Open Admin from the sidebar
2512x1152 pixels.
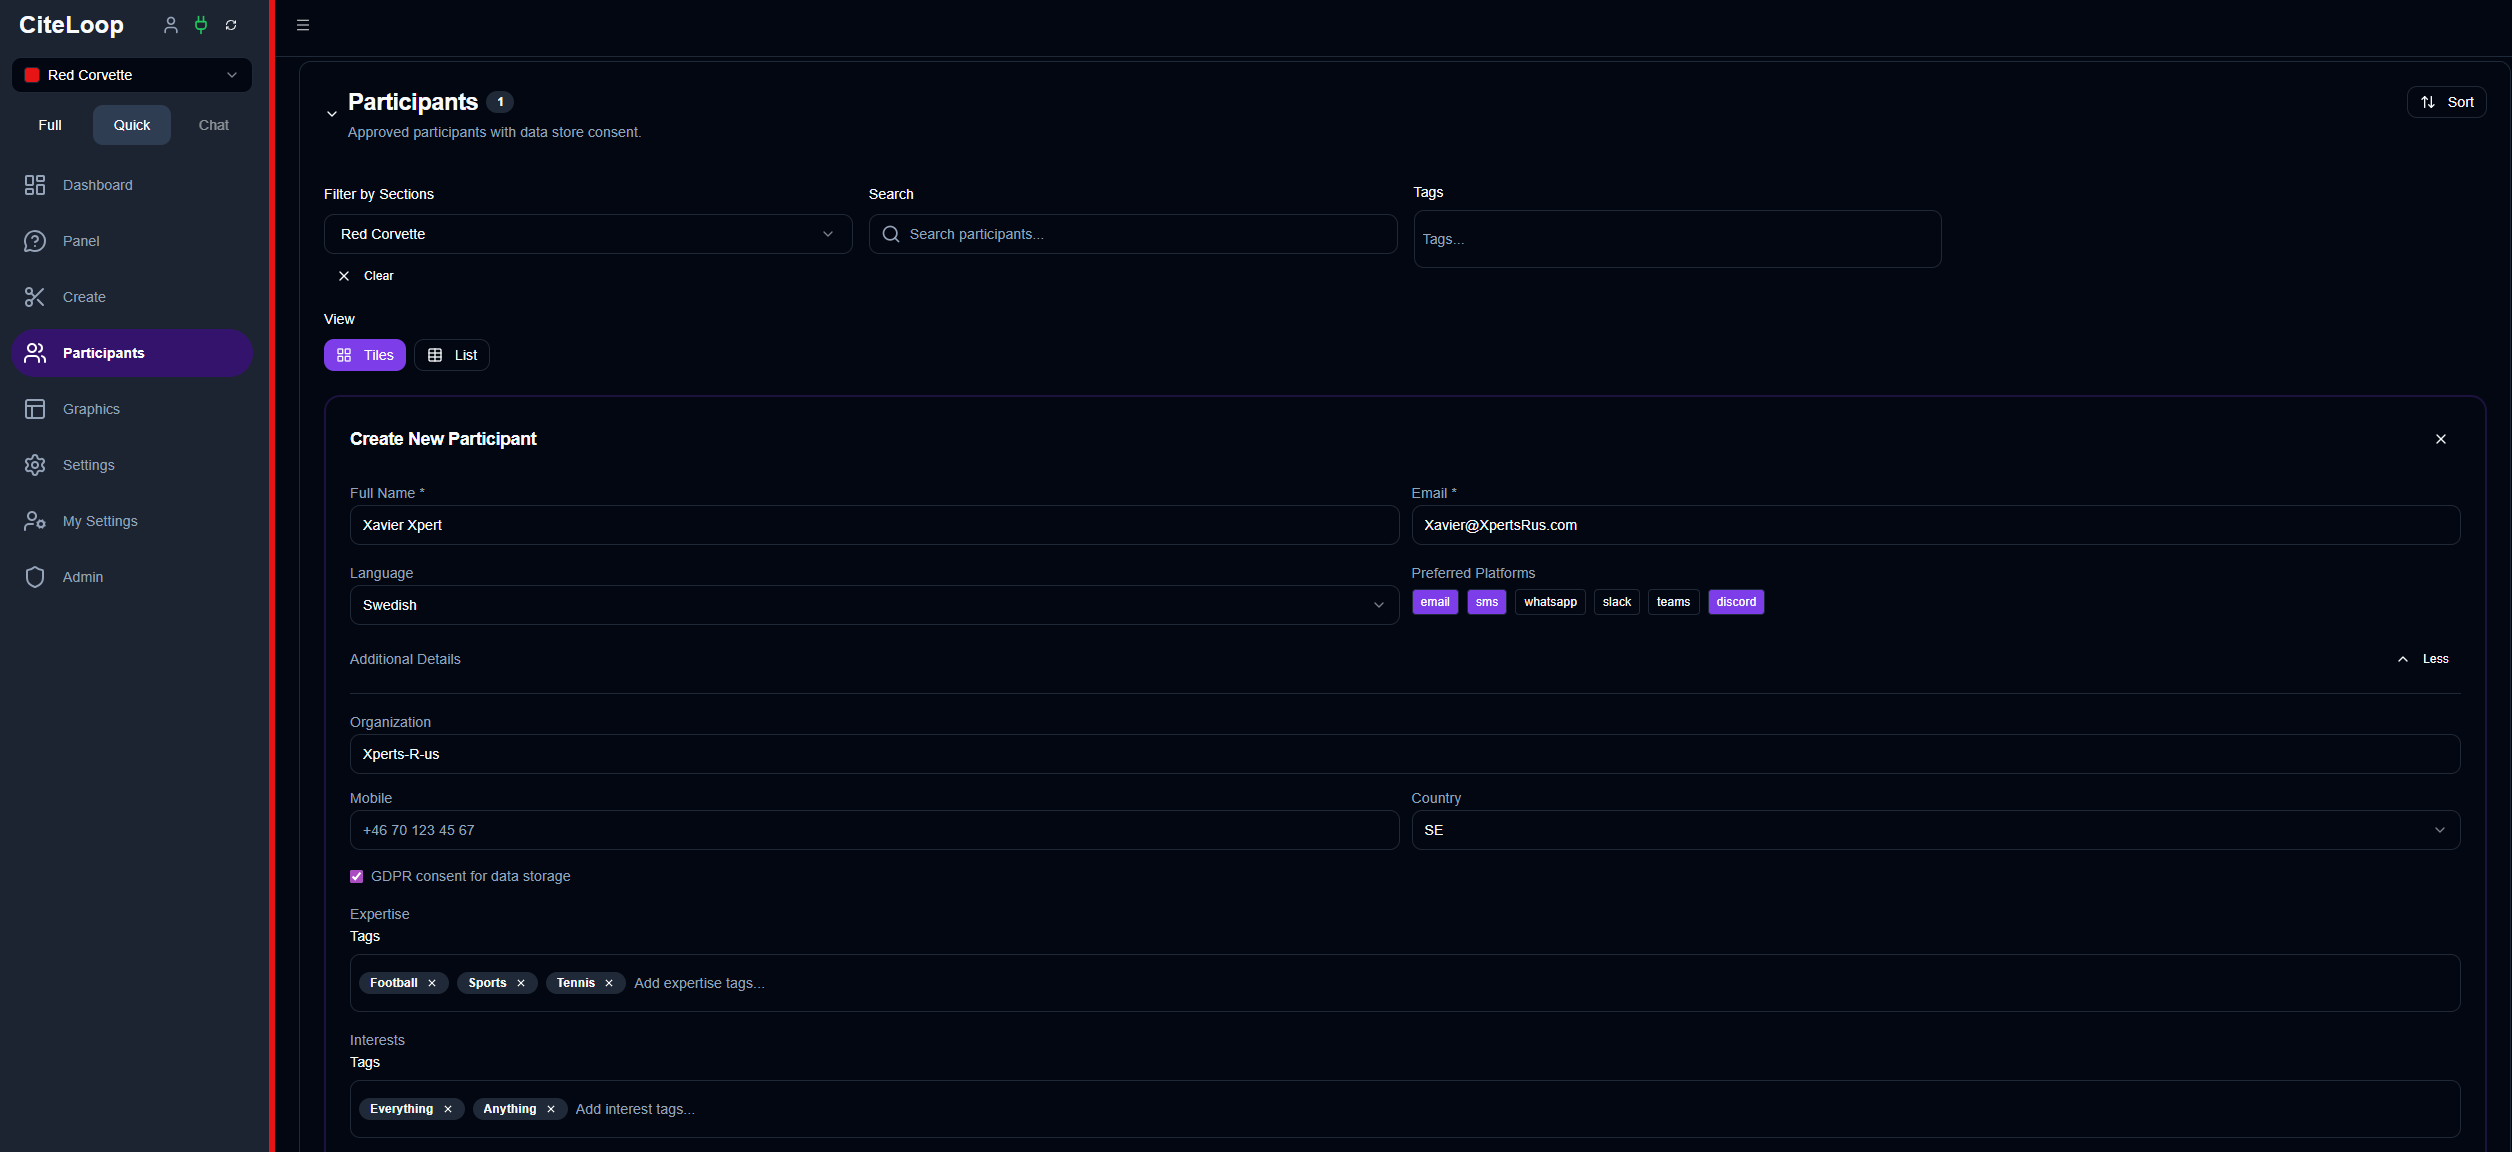click(x=132, y=577)
